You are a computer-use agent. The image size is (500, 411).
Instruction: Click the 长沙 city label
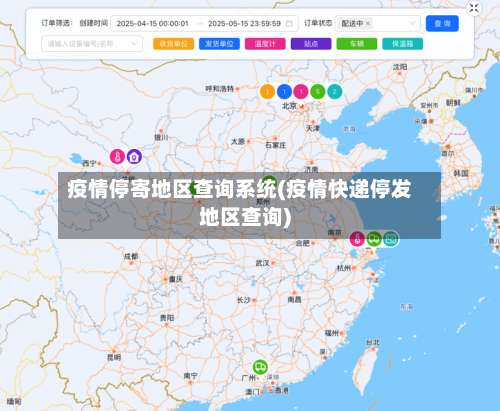243,300
